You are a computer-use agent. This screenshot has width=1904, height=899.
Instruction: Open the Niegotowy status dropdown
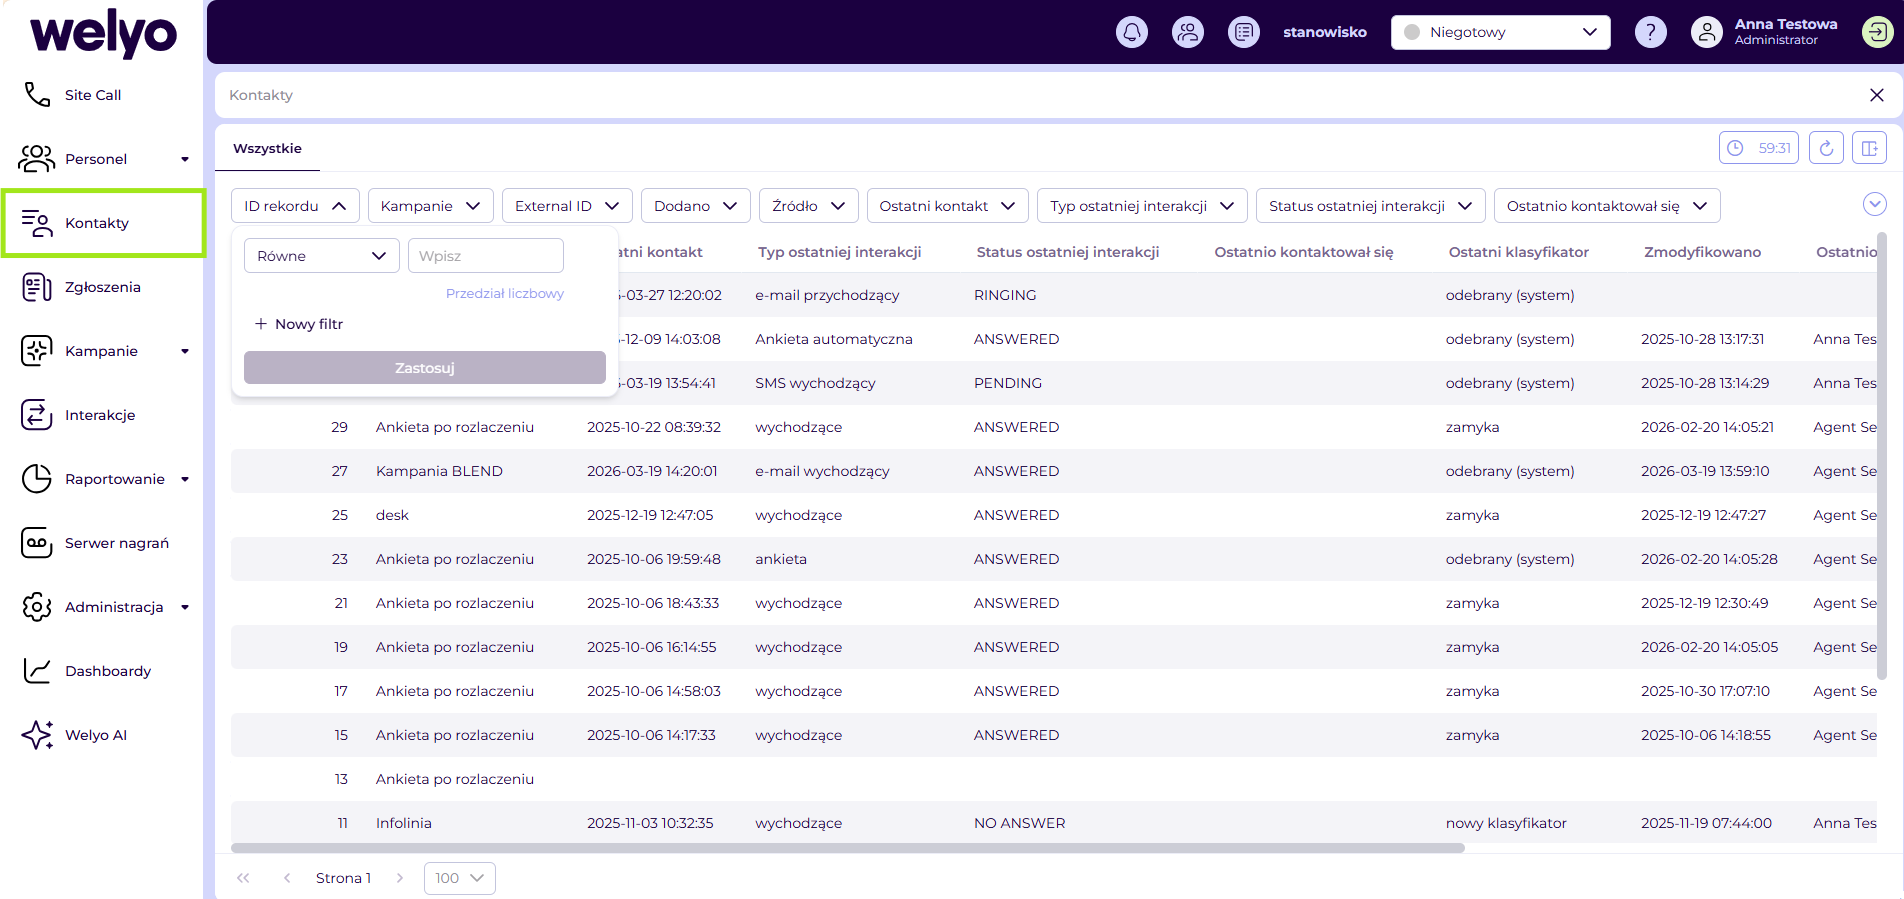pos(1500,32)
